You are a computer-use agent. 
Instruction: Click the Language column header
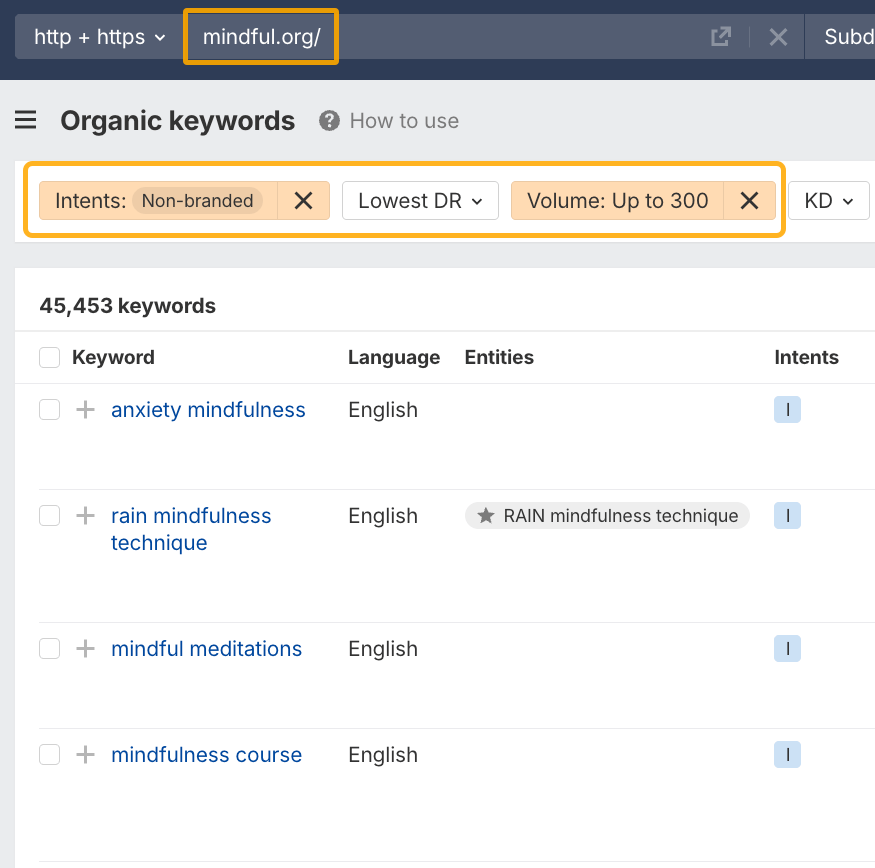(x=394, y=357)
